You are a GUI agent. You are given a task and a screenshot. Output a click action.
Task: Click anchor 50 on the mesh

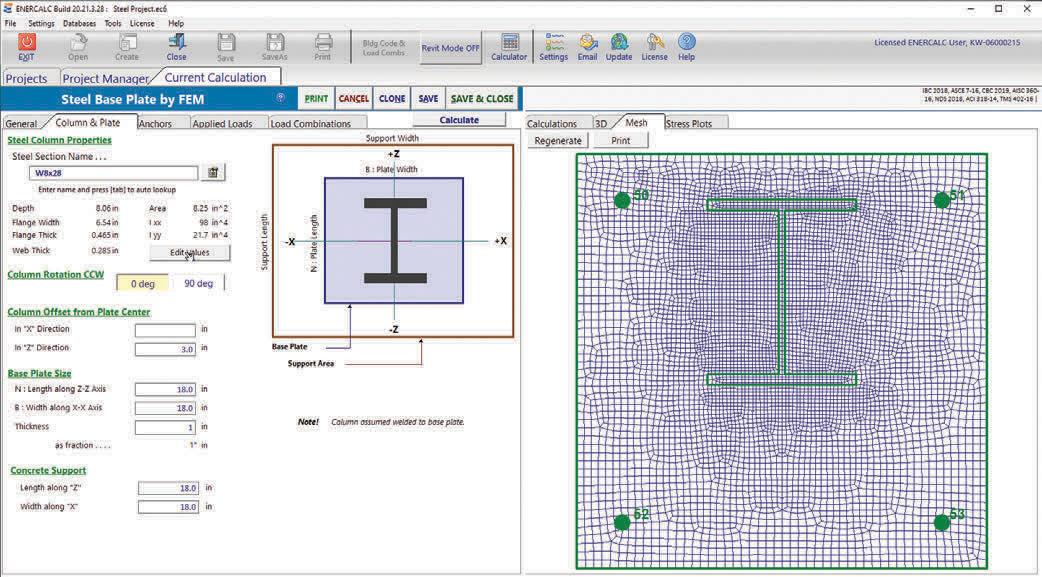tap(622, 200)
